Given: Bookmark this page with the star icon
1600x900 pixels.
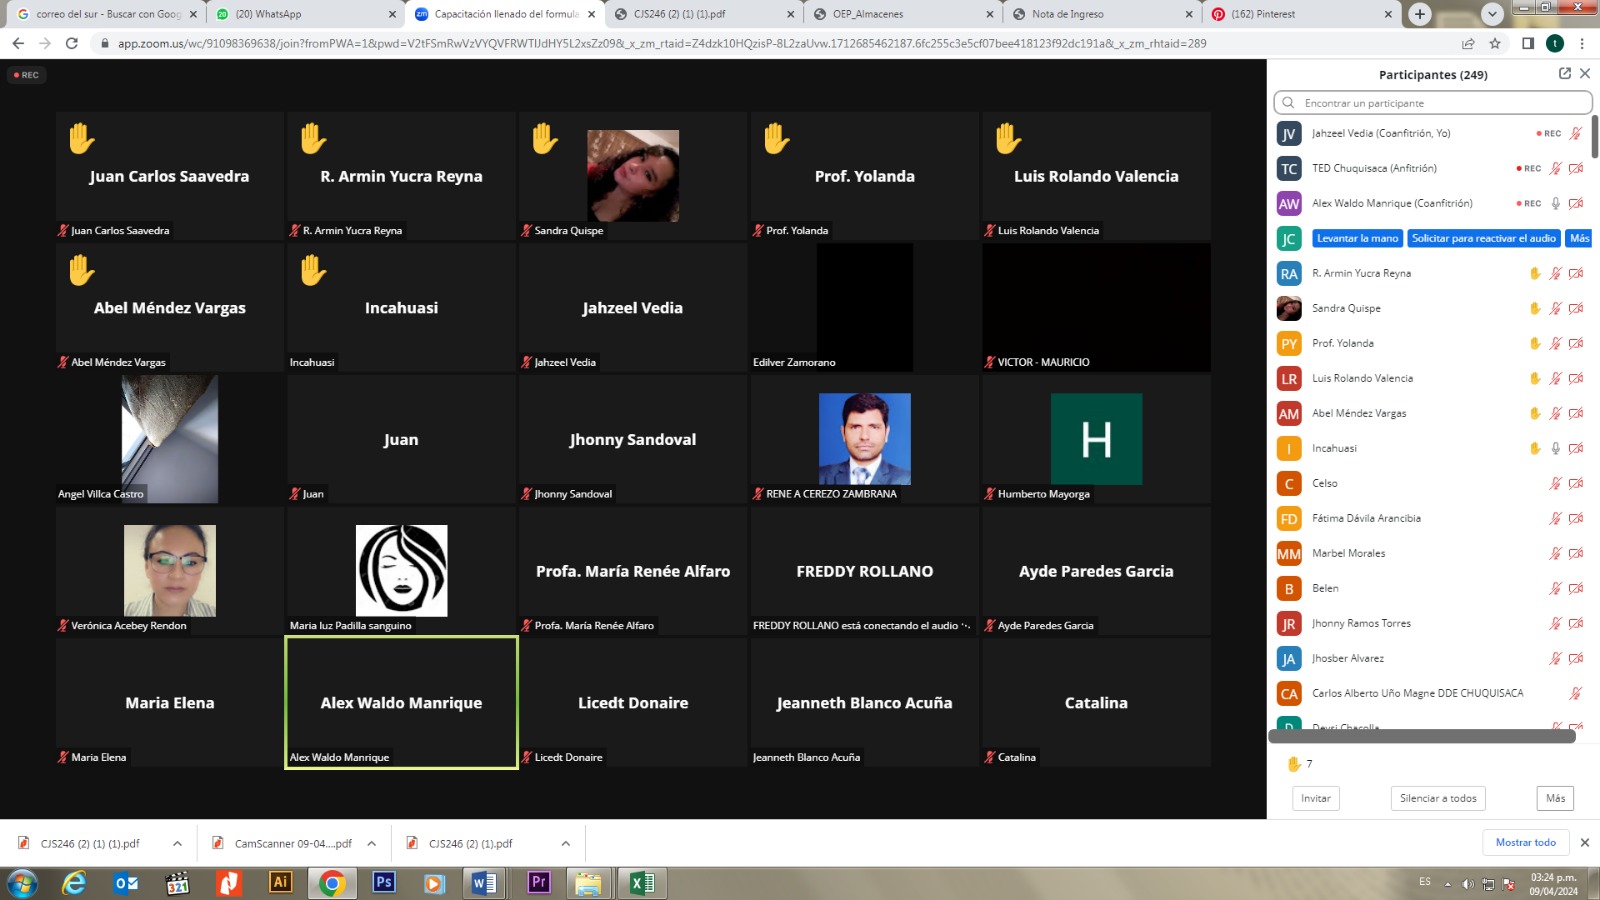Looking at the screenshot, I should (1495, 44).
